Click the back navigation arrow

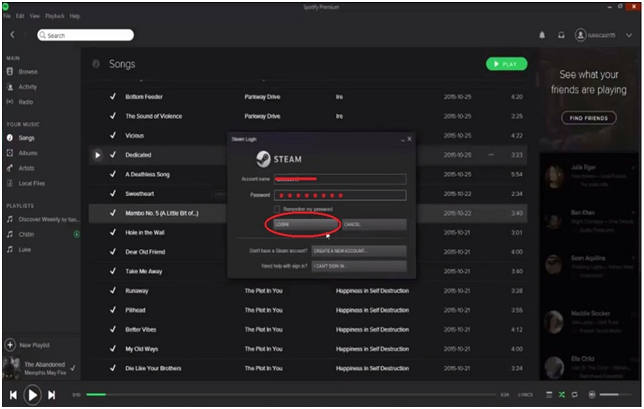12,35
